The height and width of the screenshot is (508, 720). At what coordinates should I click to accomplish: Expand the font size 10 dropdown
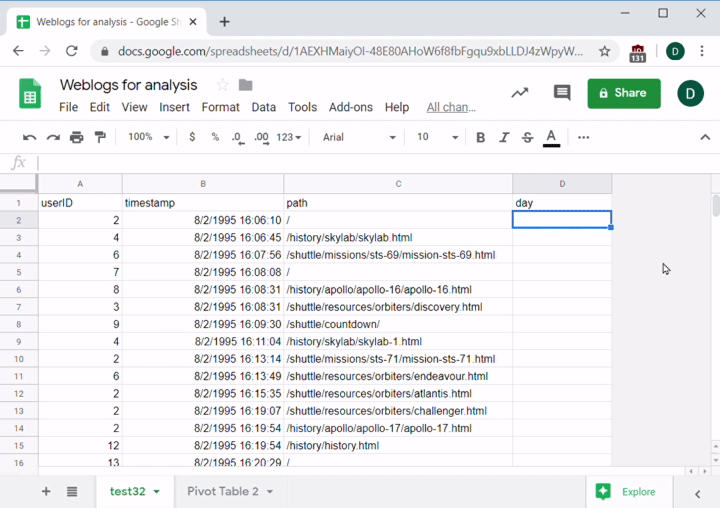tap(437, 137)
